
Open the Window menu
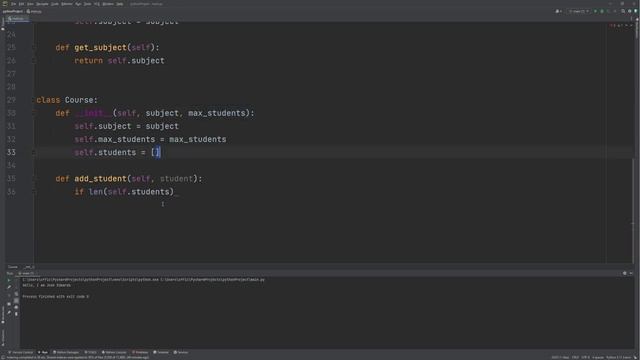pos(108,4)
